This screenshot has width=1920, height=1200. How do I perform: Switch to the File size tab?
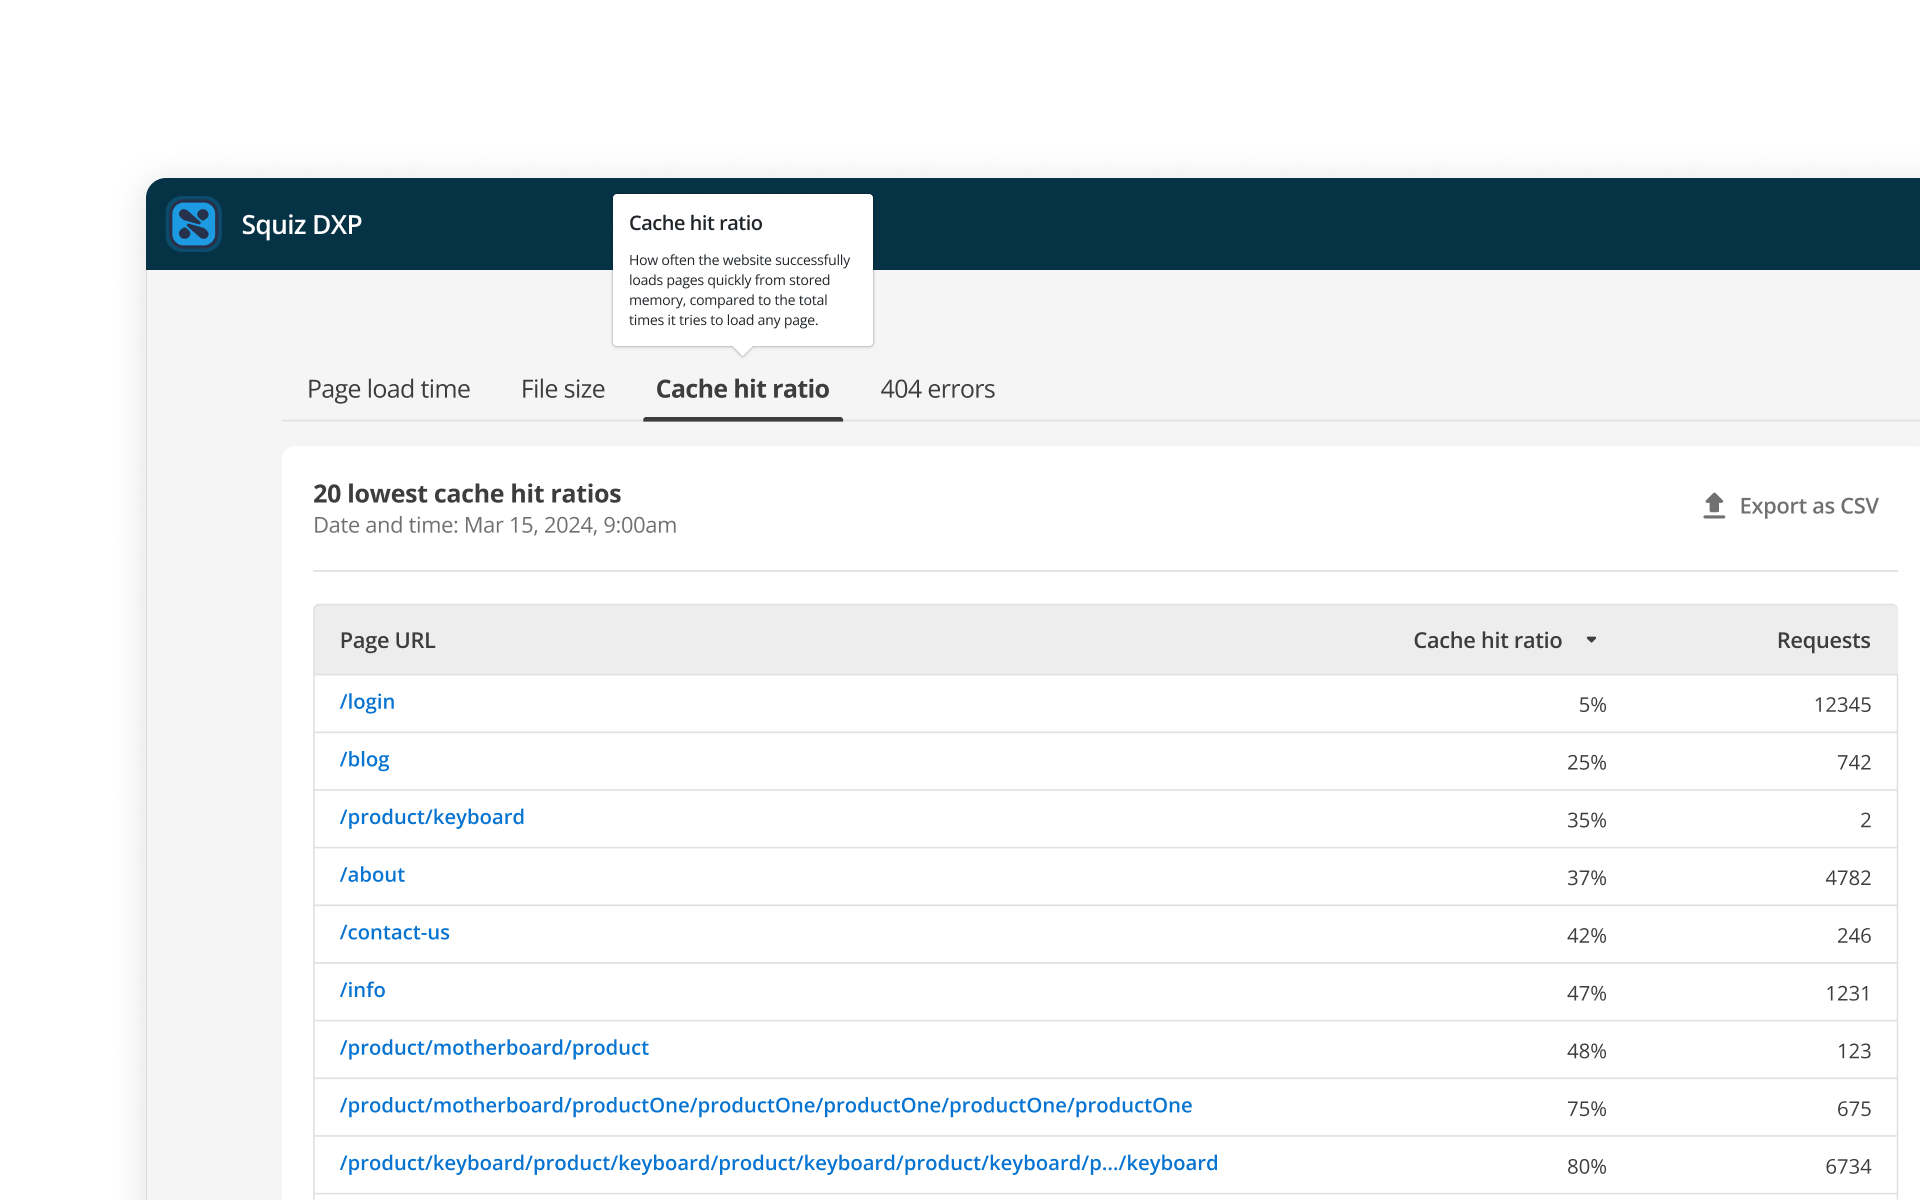[562, 389]
